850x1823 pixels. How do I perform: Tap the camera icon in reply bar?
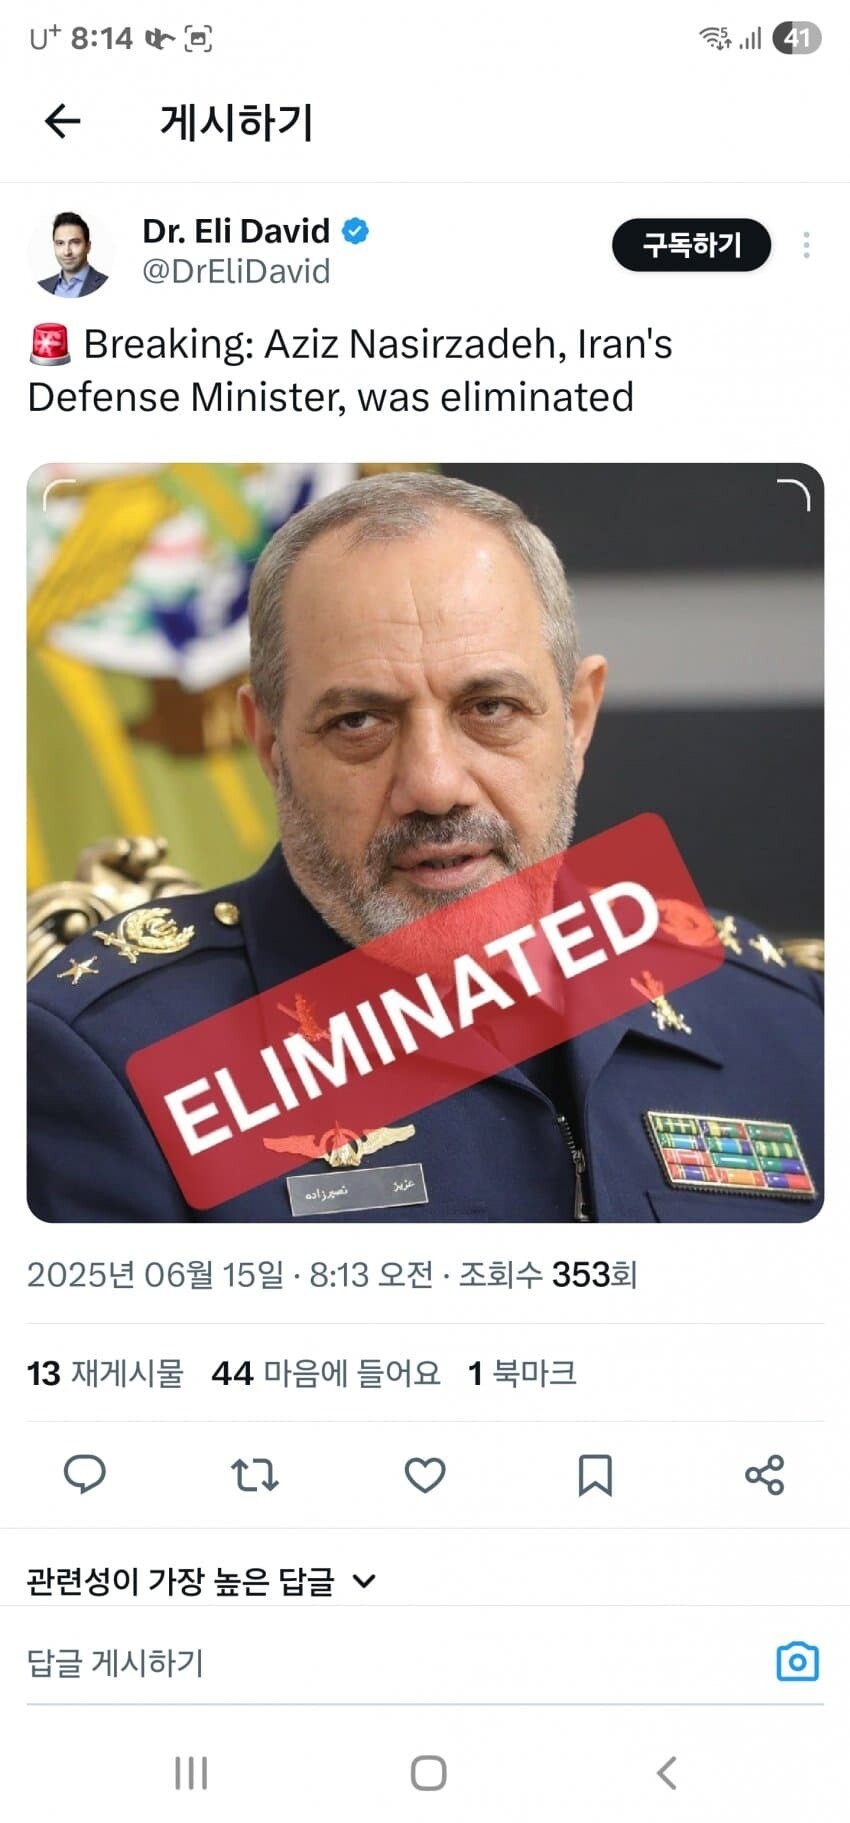pos(798,1662)
